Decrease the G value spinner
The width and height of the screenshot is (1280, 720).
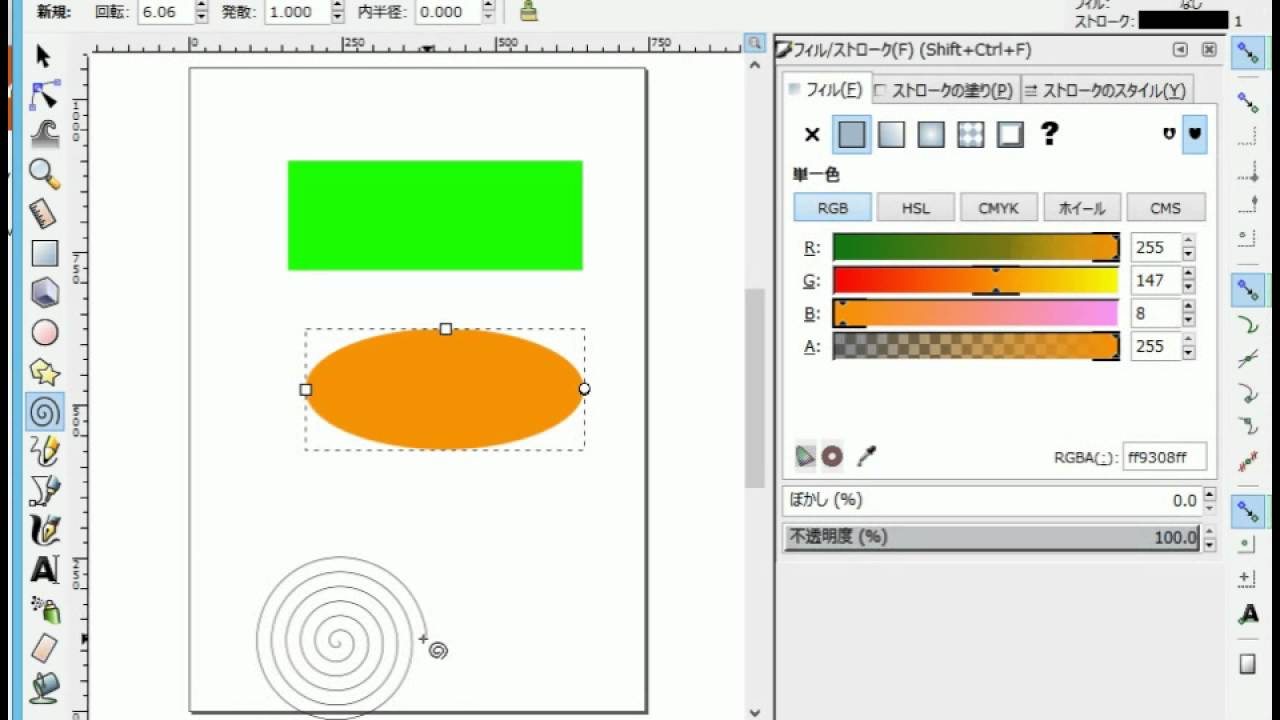click(x=1188, y=287)
